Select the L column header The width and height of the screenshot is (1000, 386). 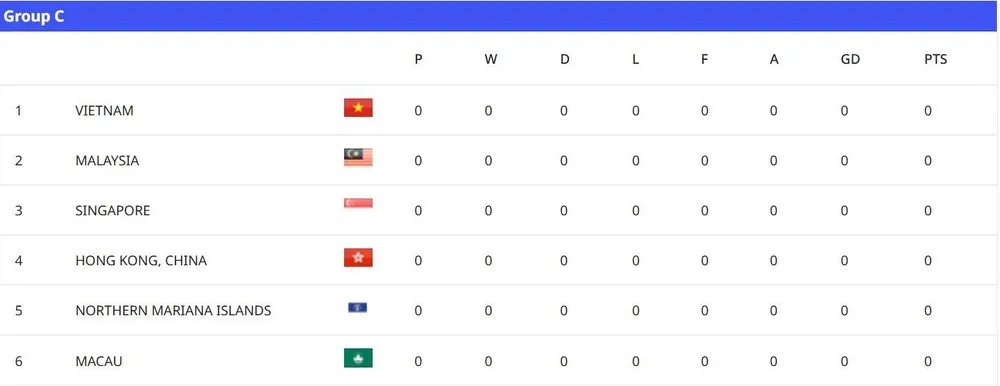635,59
